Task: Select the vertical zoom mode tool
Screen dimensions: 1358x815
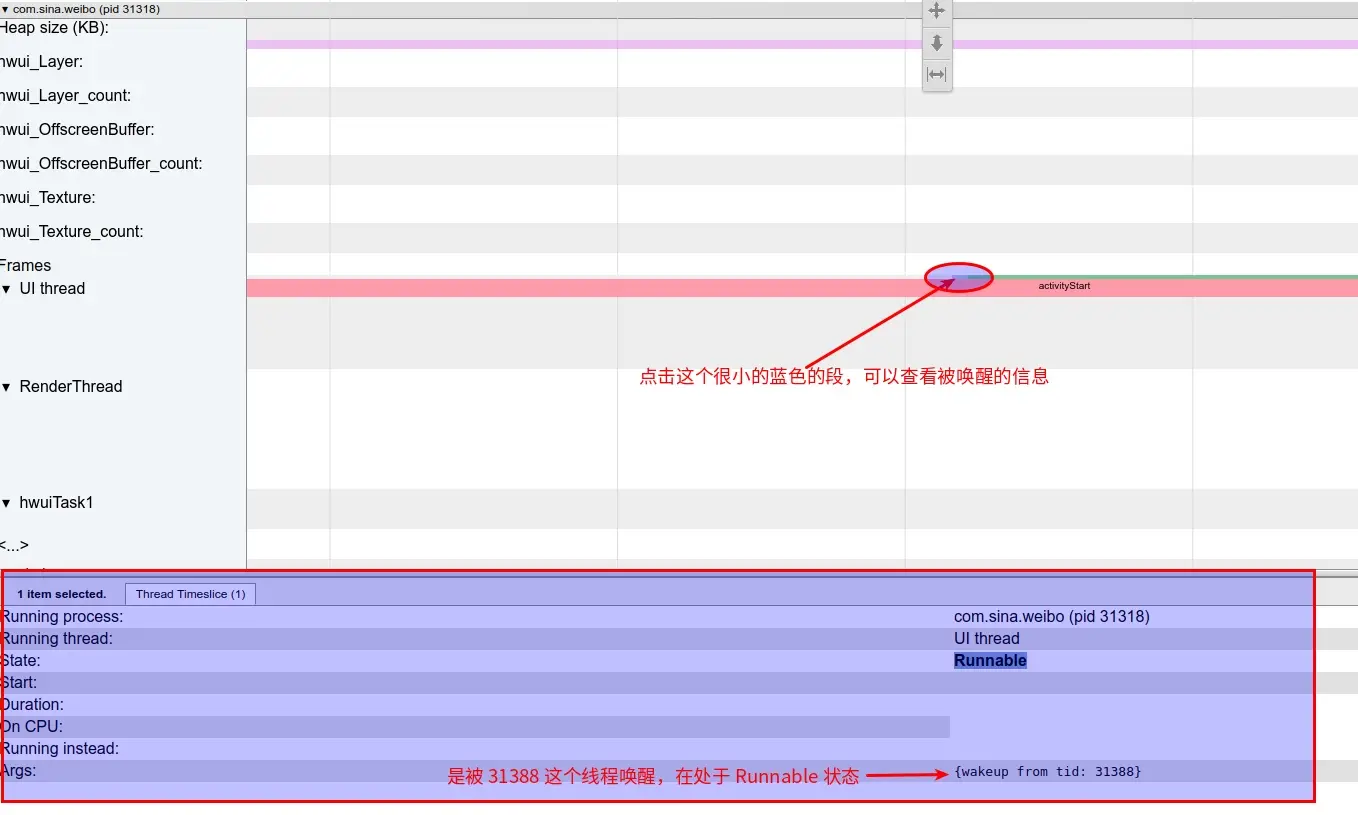Action: (x=936, y=43)
